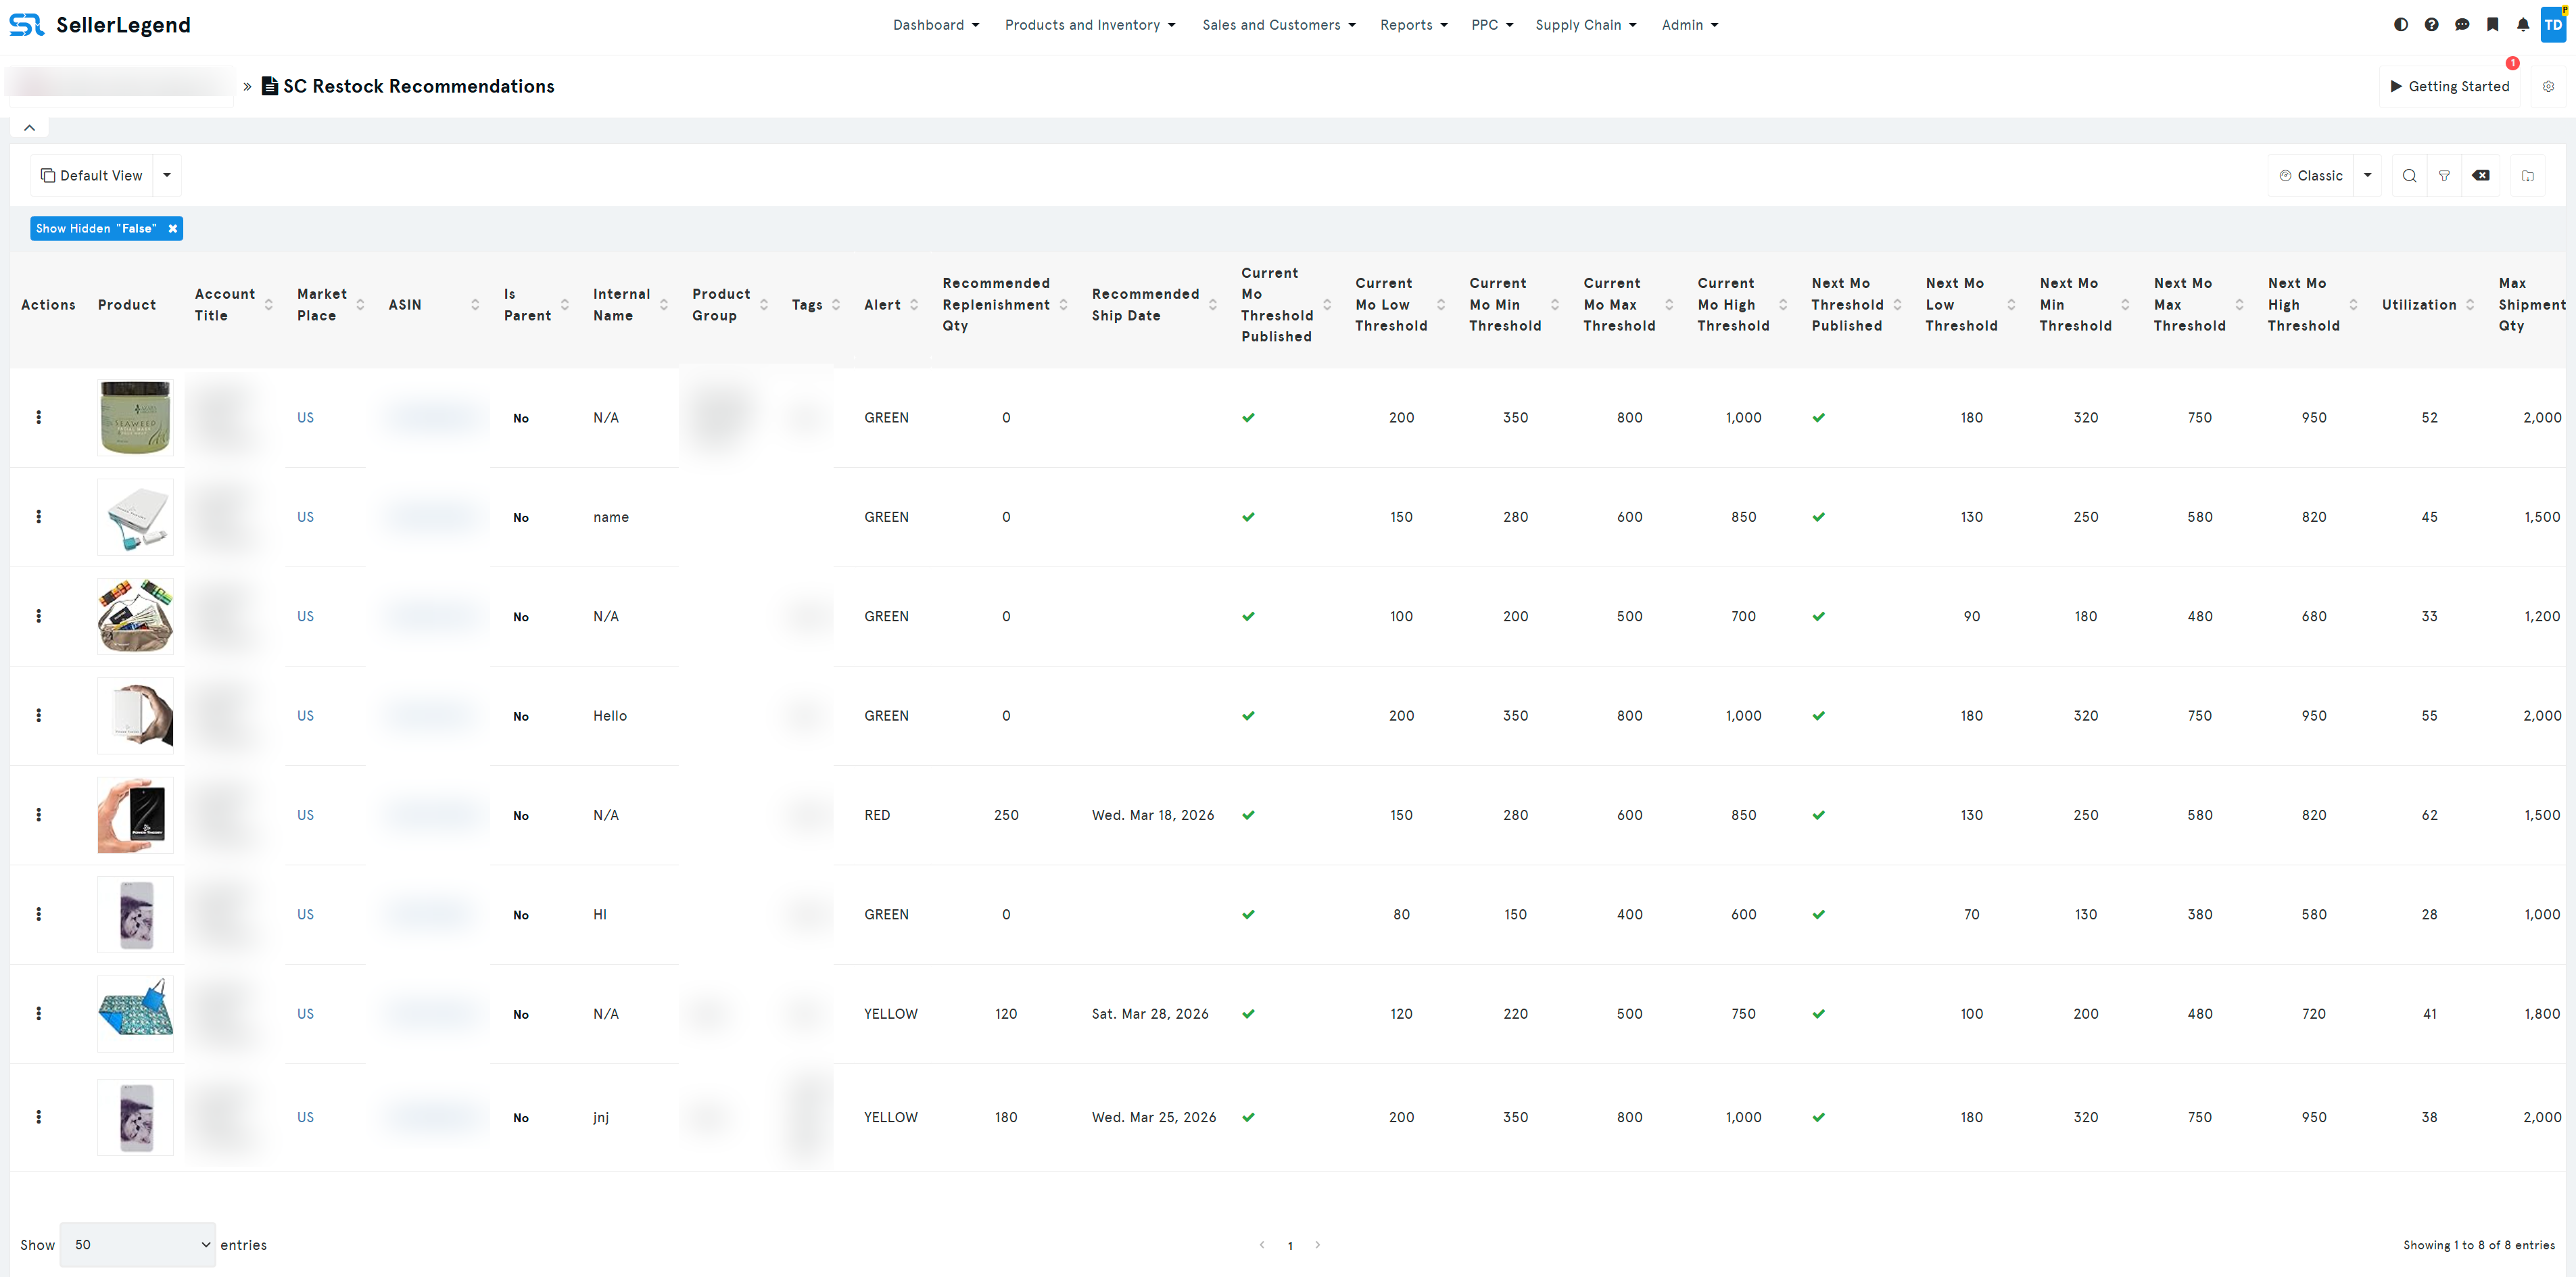Open the Products and Inventory menu

1089,25
